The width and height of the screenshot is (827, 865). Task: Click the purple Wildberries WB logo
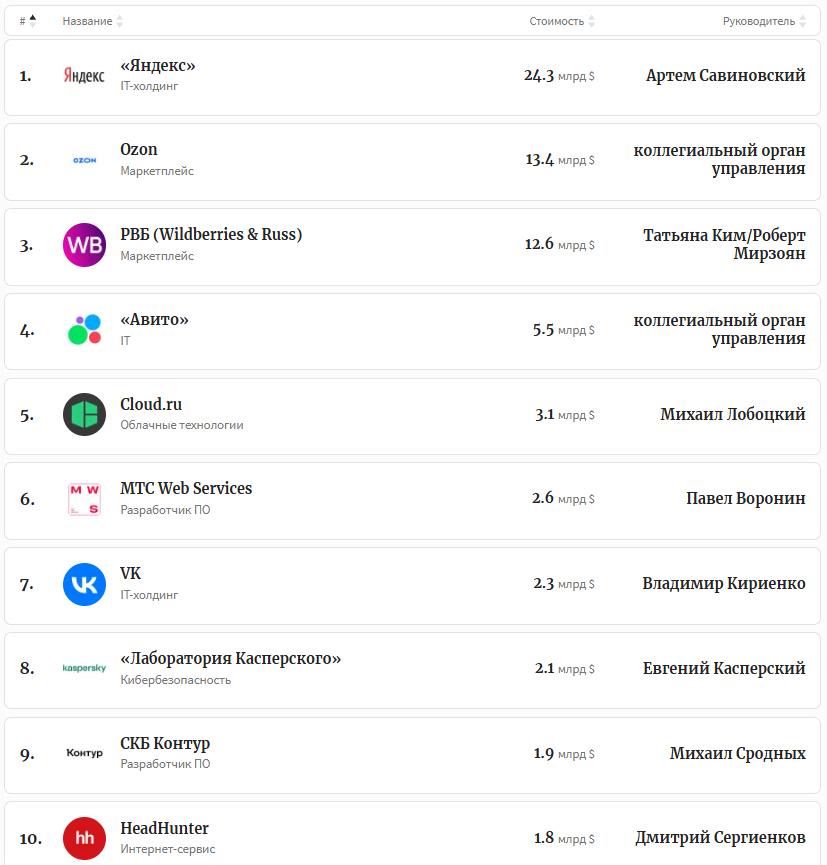click(84, 245)
